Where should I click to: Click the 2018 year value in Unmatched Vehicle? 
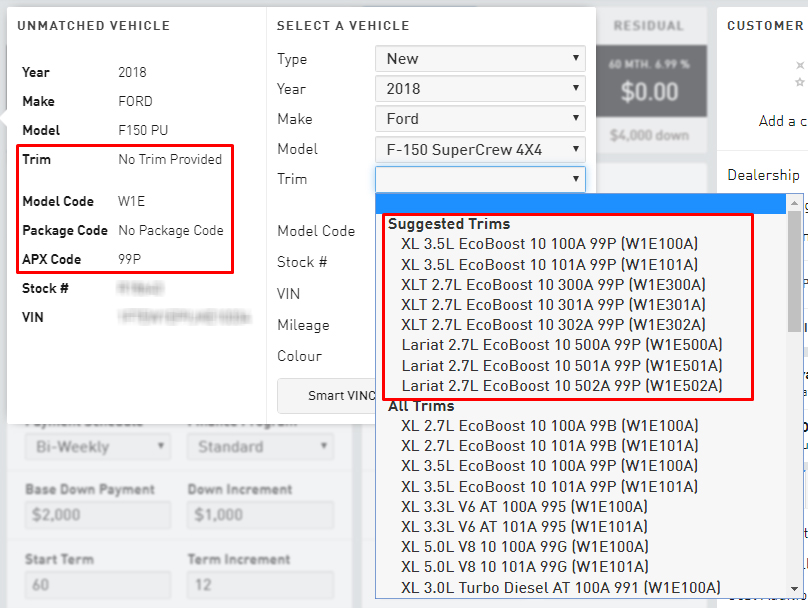(132, 72)
